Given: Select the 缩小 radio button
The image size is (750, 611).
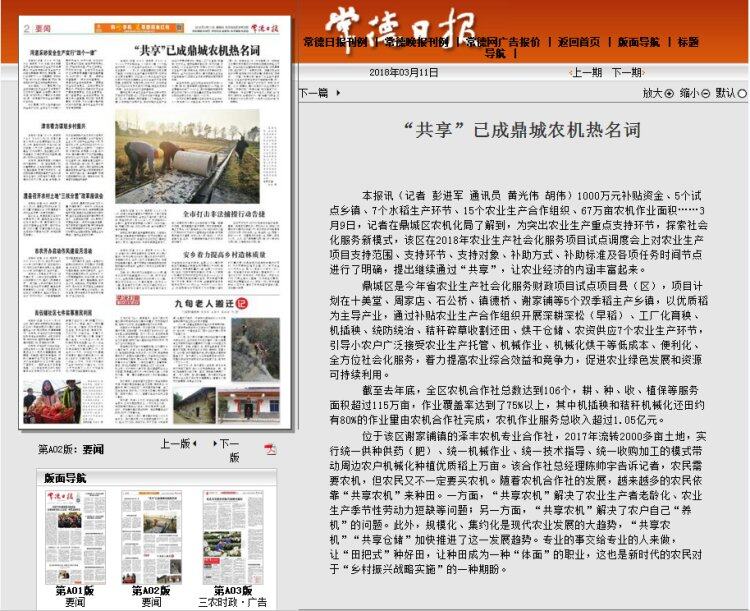Looking at the screenshot, I should click(705, 93).
